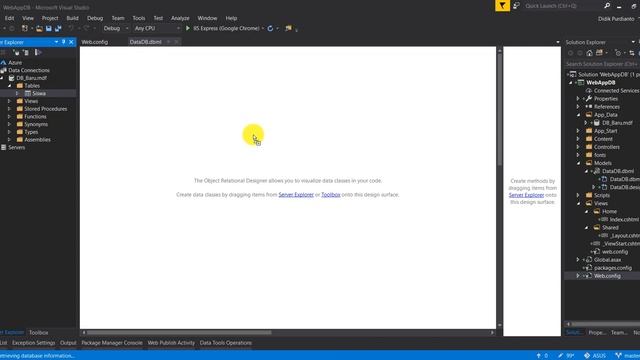Click the Save All icon in the toolbar
The width and height of the screenshot is (640, 360).
tap(58, 29)
